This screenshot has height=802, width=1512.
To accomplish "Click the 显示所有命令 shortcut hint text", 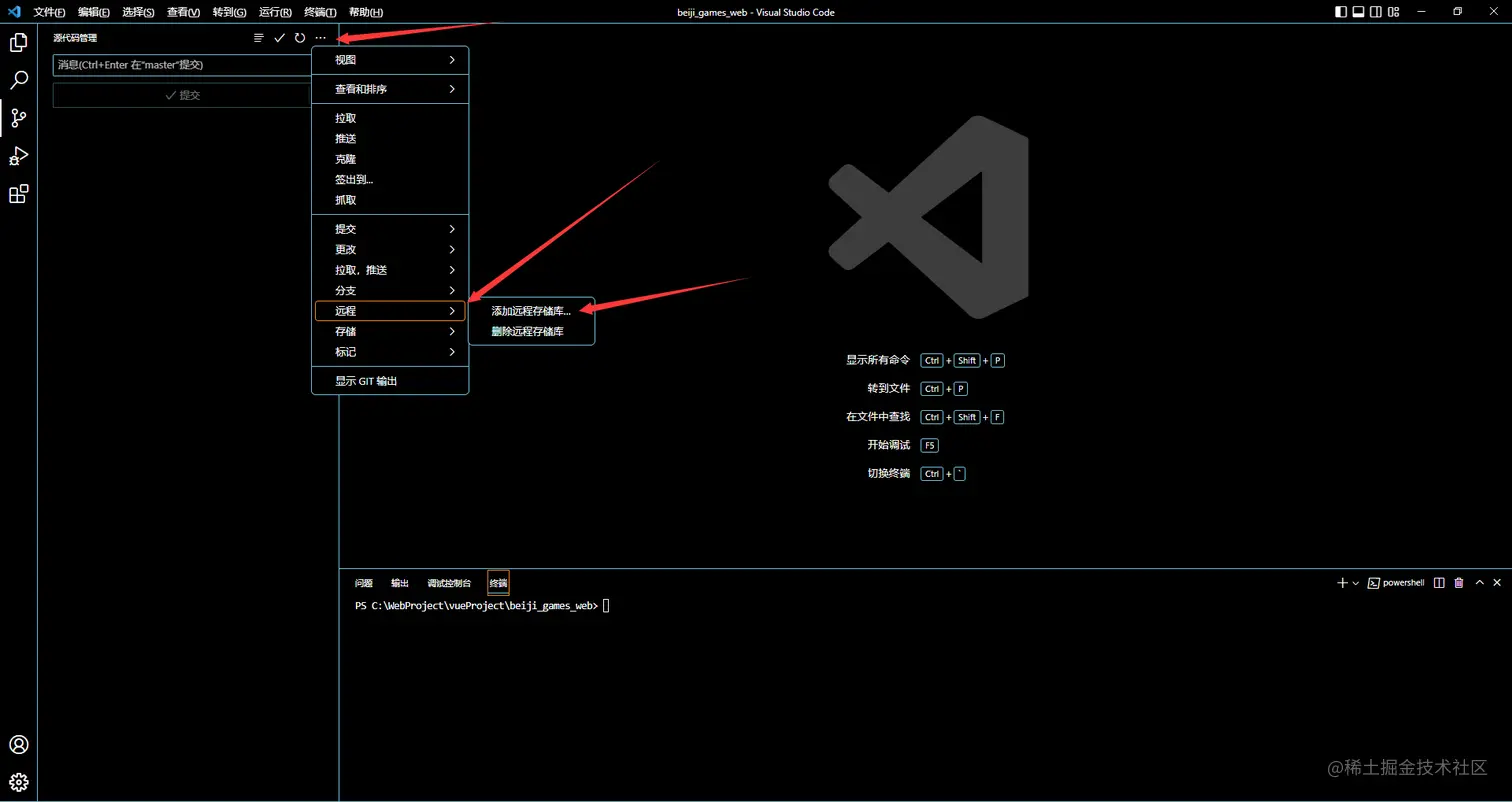I will (x=878, y=360).
